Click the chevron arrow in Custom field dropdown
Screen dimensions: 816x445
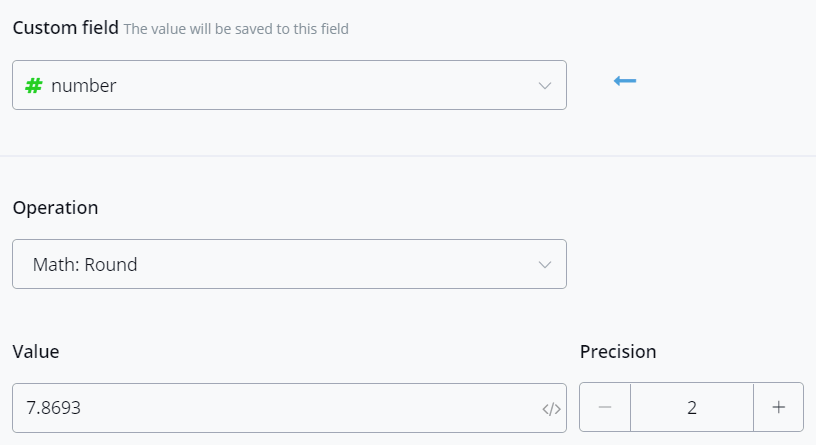point(545,86)
